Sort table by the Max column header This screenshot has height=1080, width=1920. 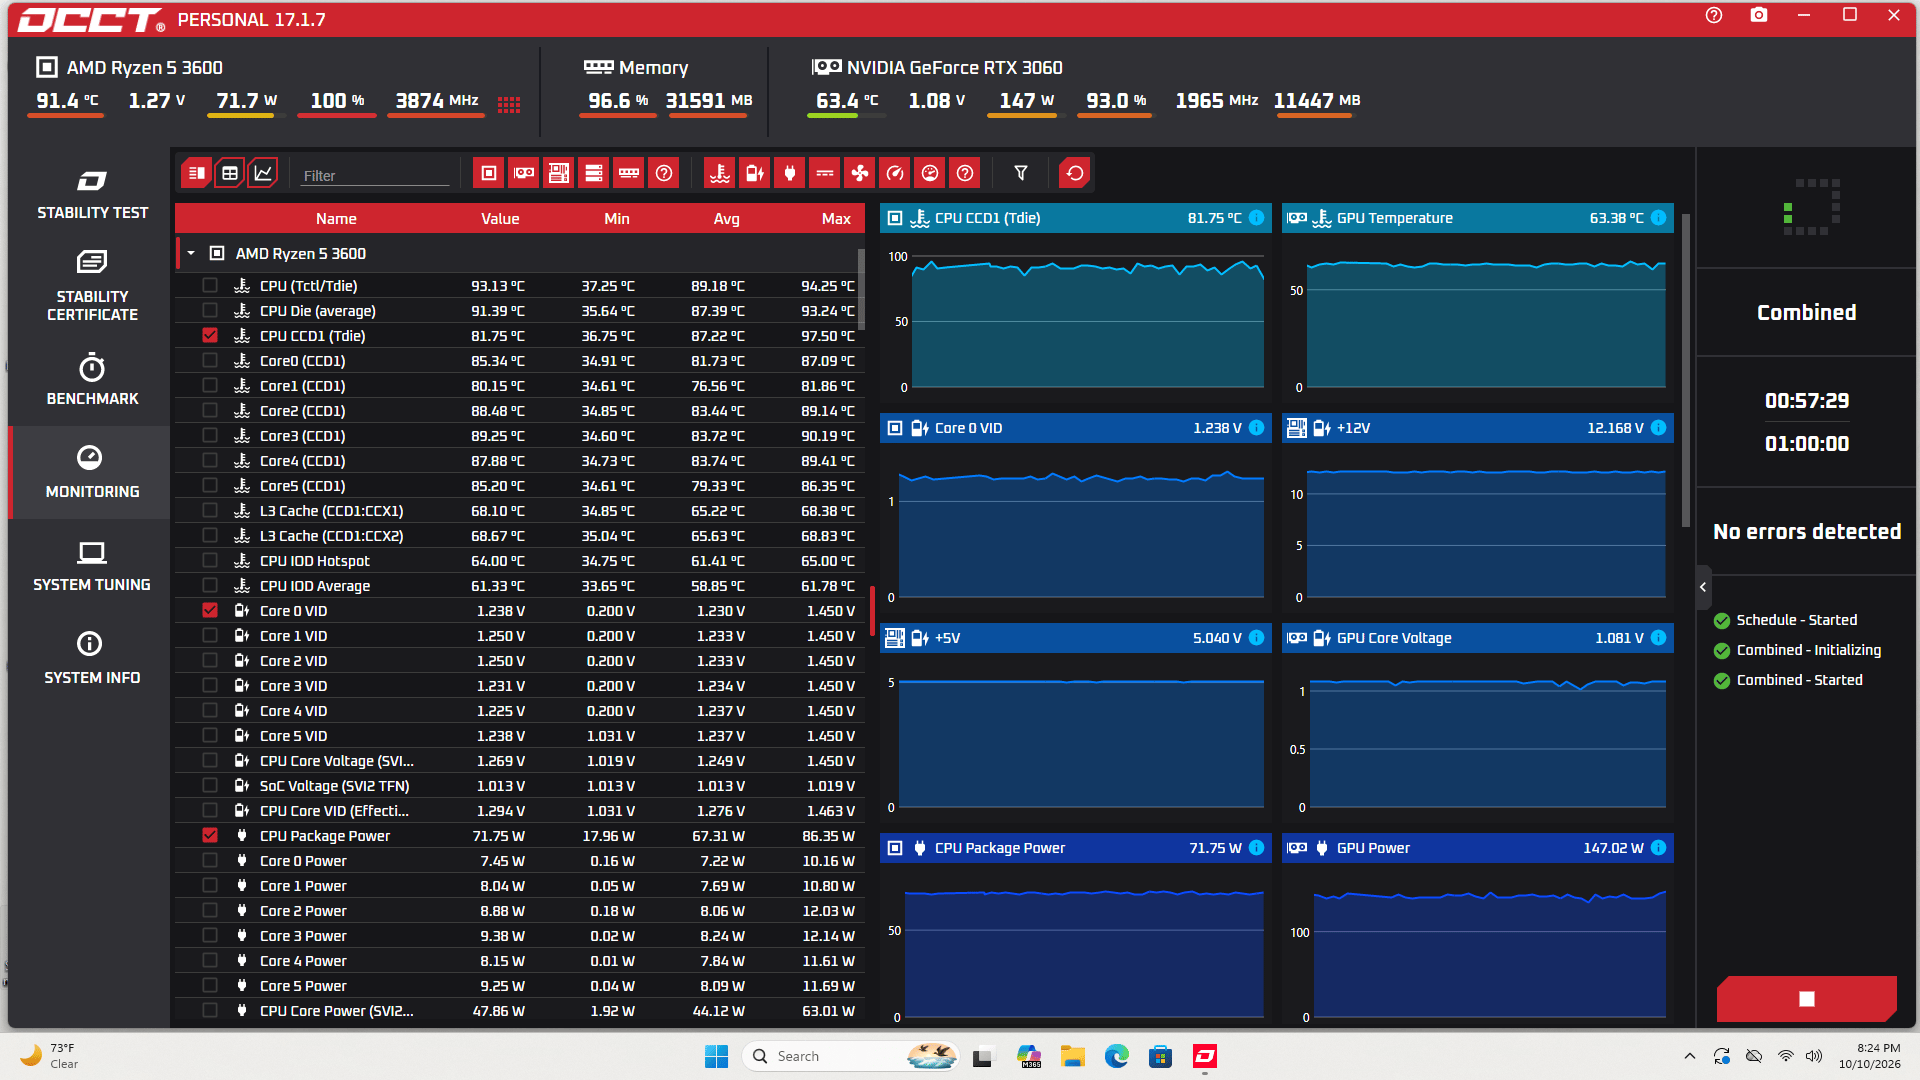pos(836,219)
